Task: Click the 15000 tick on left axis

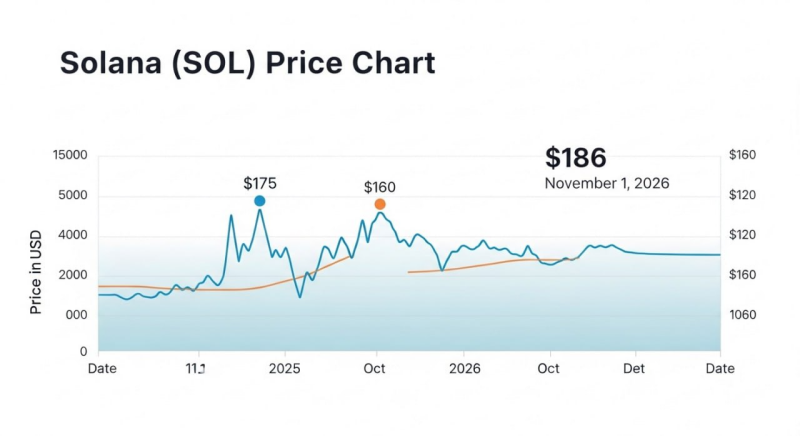Action: pos(70,155)
